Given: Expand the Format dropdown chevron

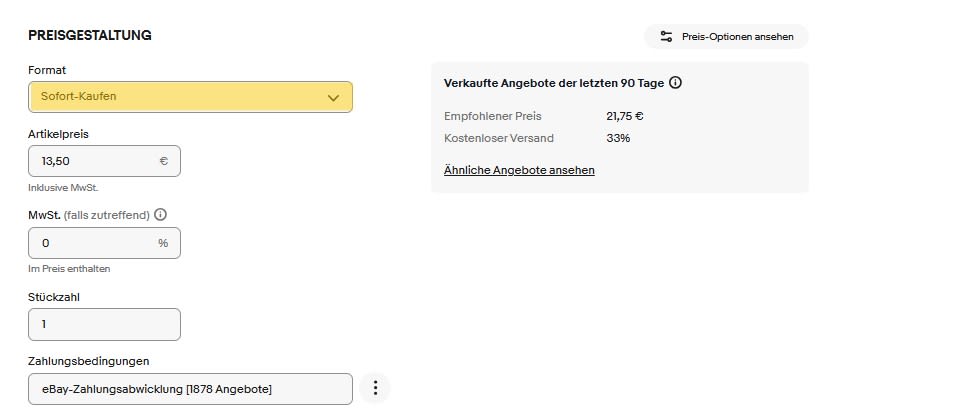Looking at the screenshot, I should pyautogui.click(x=333, y=97).
